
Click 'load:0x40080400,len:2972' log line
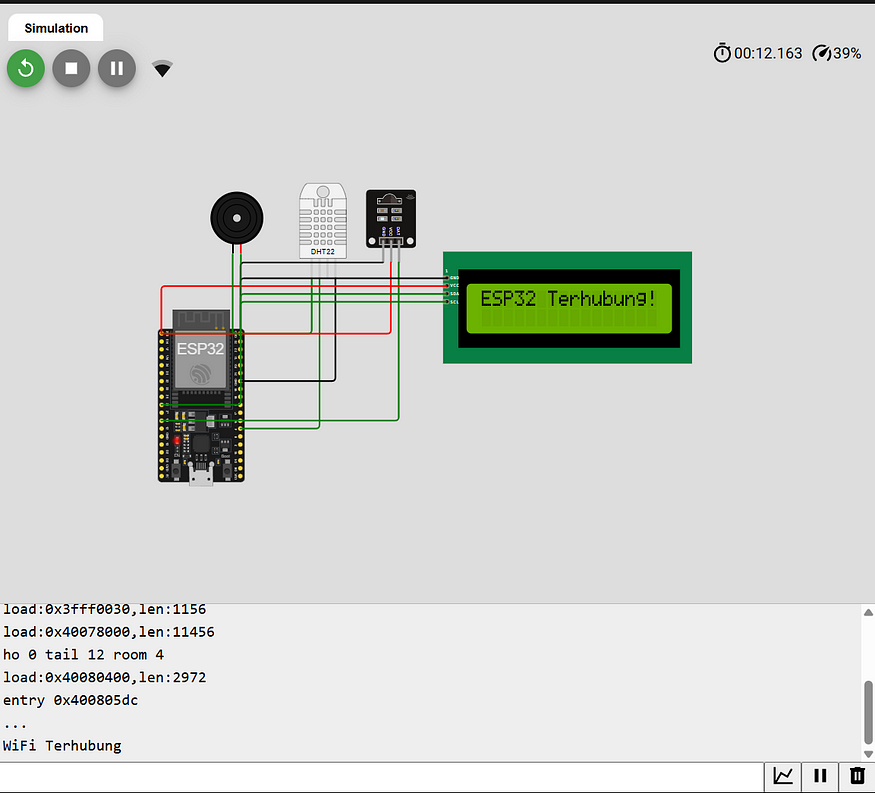point(104,677)
